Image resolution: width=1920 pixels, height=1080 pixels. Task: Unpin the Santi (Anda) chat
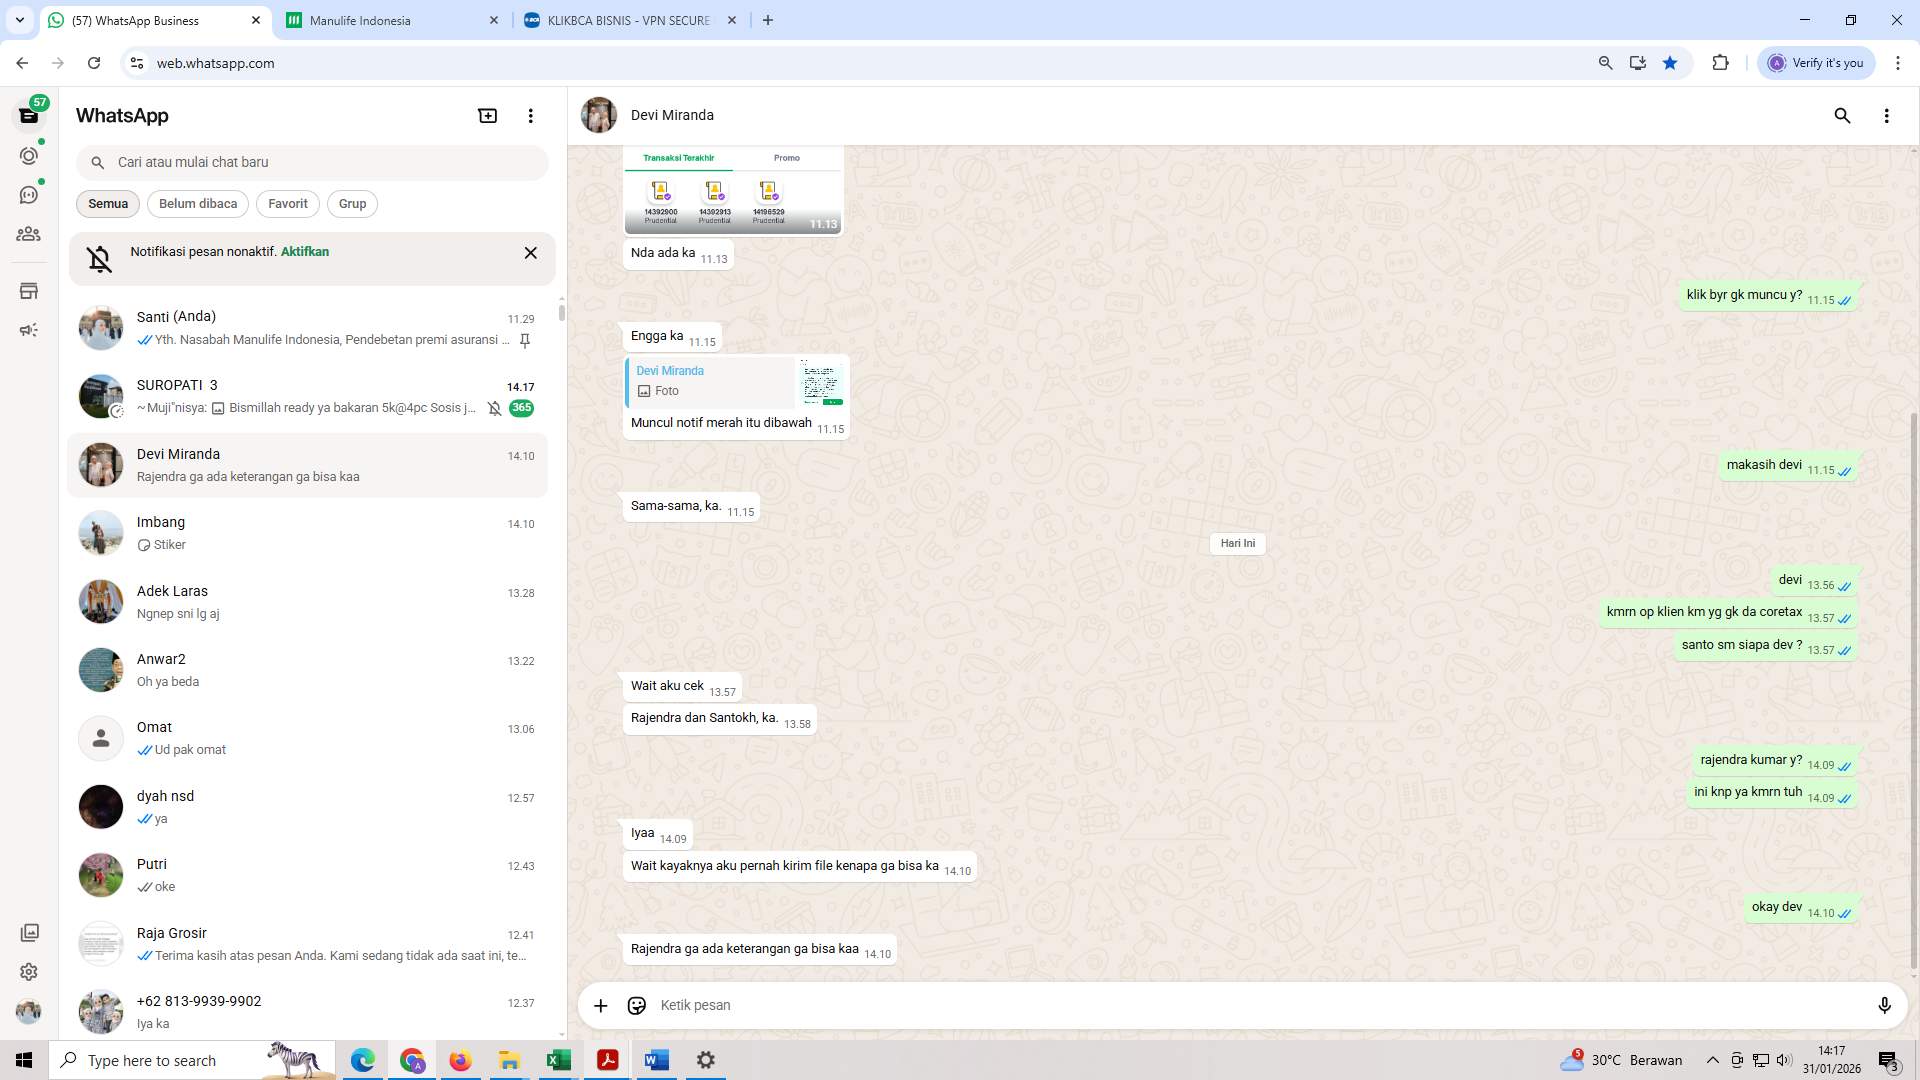pos(525,340)
